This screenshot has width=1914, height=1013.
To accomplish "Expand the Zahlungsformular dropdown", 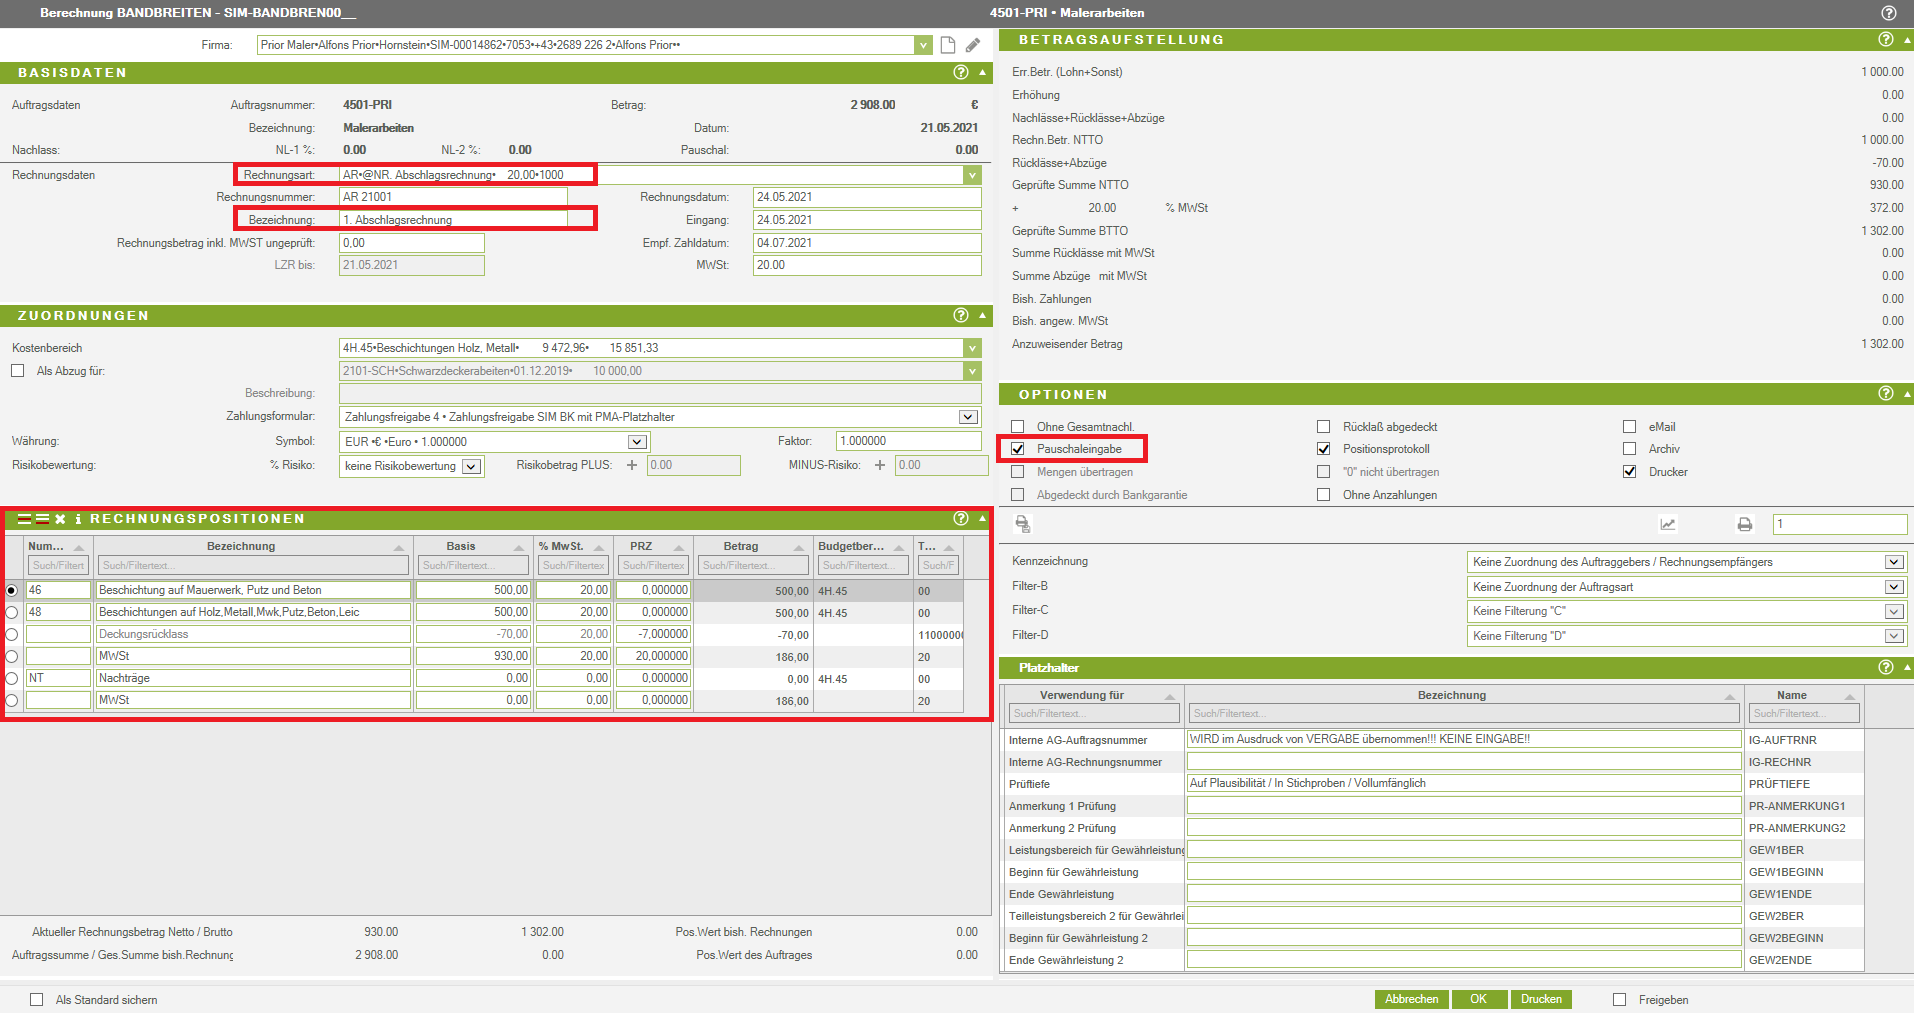I will point(967,417).
